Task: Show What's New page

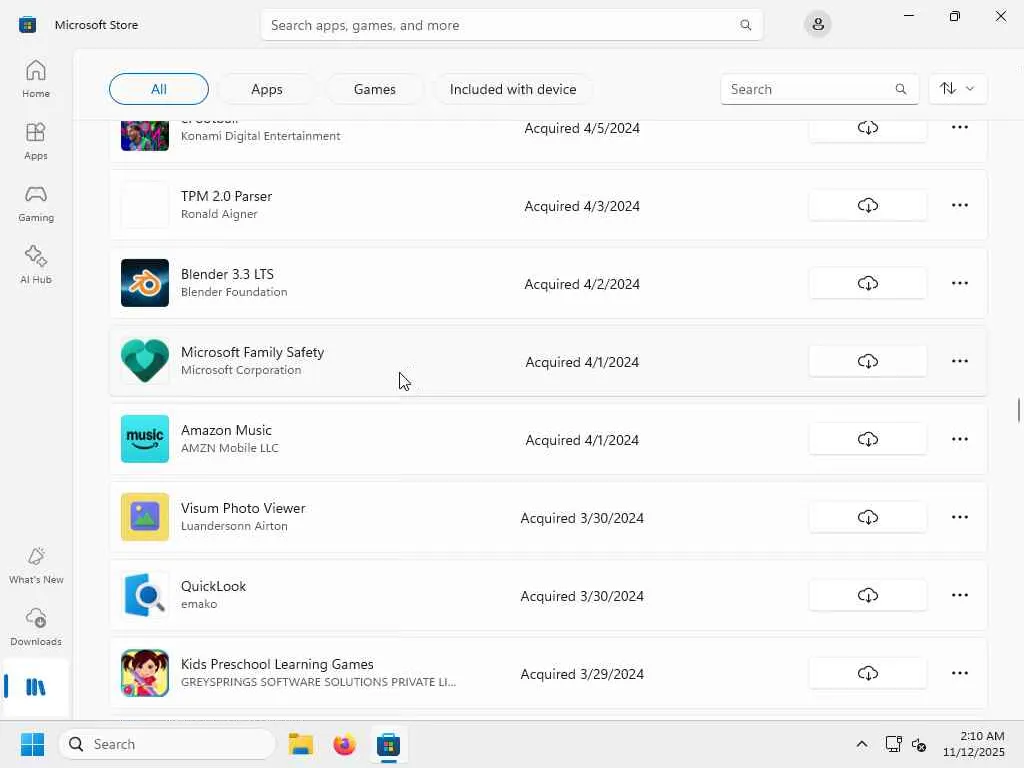Action: pyautogui.click(x=36, y=566)
